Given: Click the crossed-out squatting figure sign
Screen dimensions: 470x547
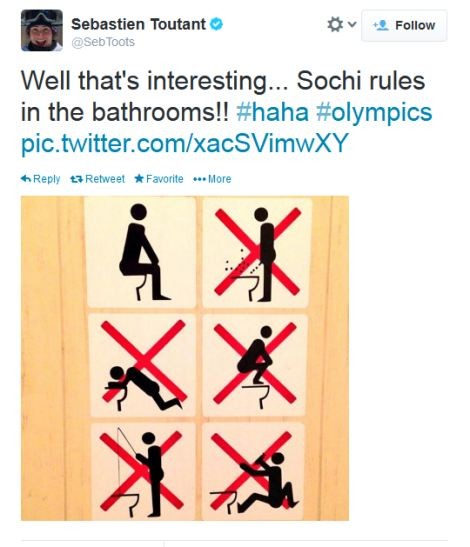Looking at the screenshot, I should click(255, 365).
